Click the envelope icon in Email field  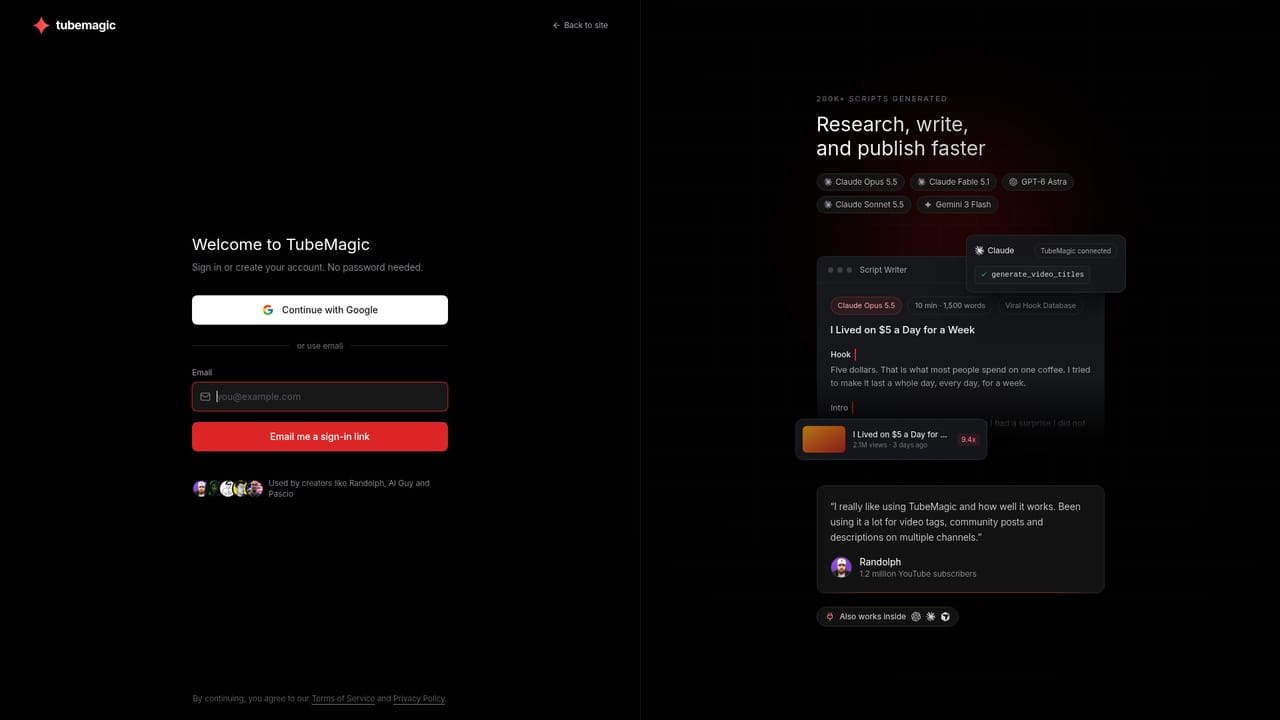click(x=205, y=397)
